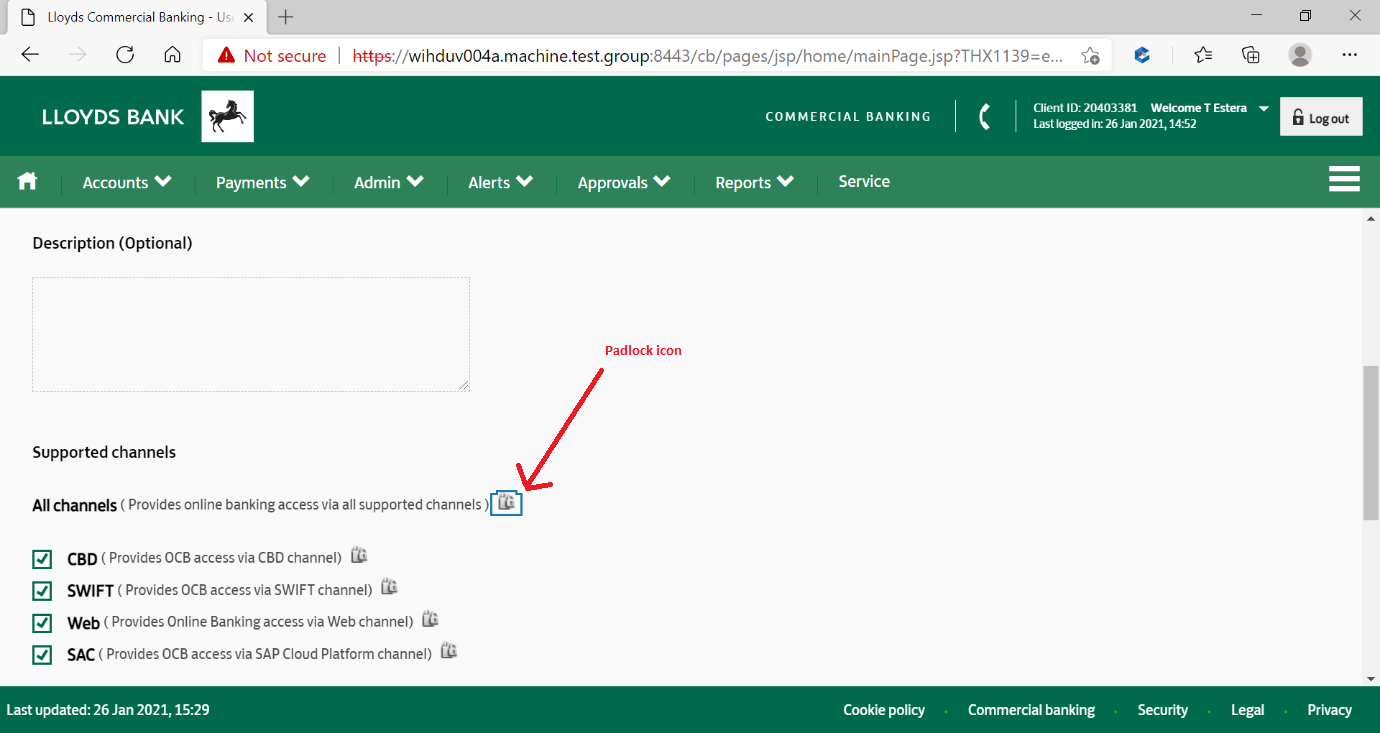Viewport: 1380px width, 733px height.
Task: Click the Lloyds Bank black horse logo
Action: coord(228,117)
